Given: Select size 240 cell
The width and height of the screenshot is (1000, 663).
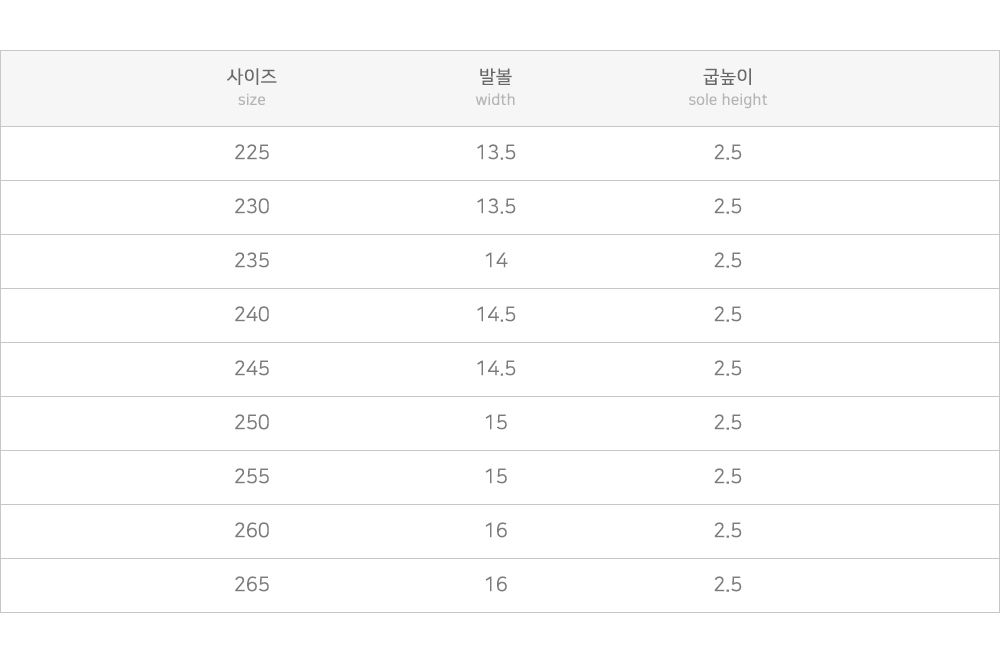Looking at the screenshot, I should coord(252,314).
